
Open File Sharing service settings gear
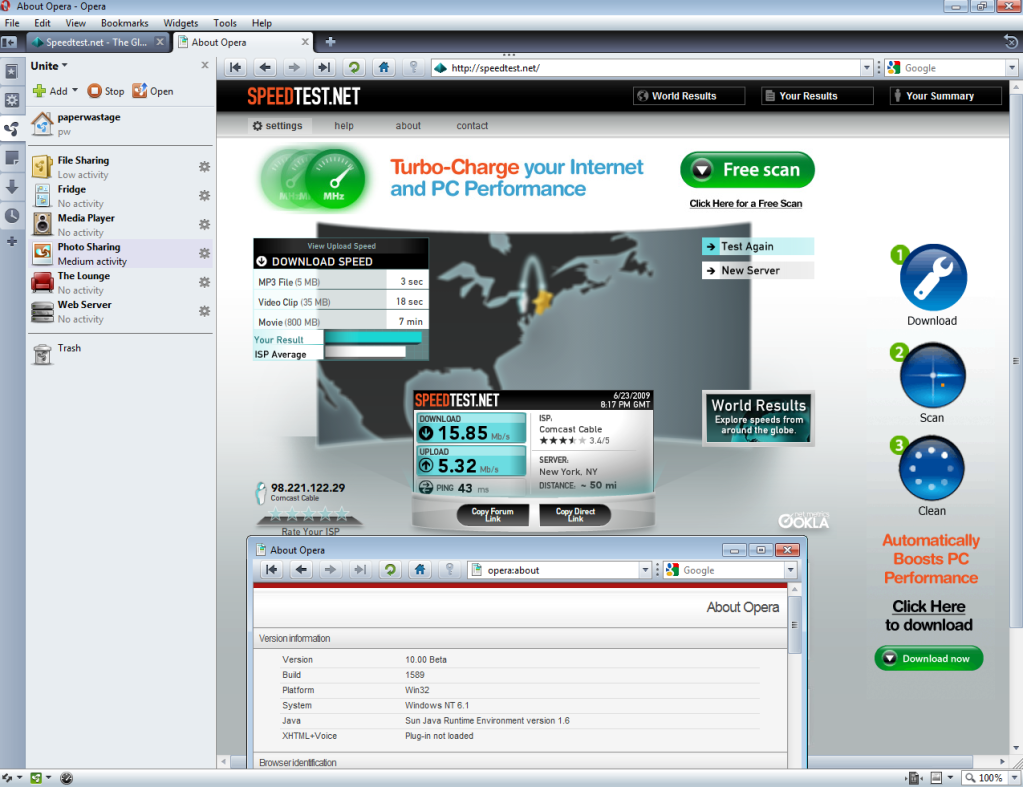[x=204, y=166]
